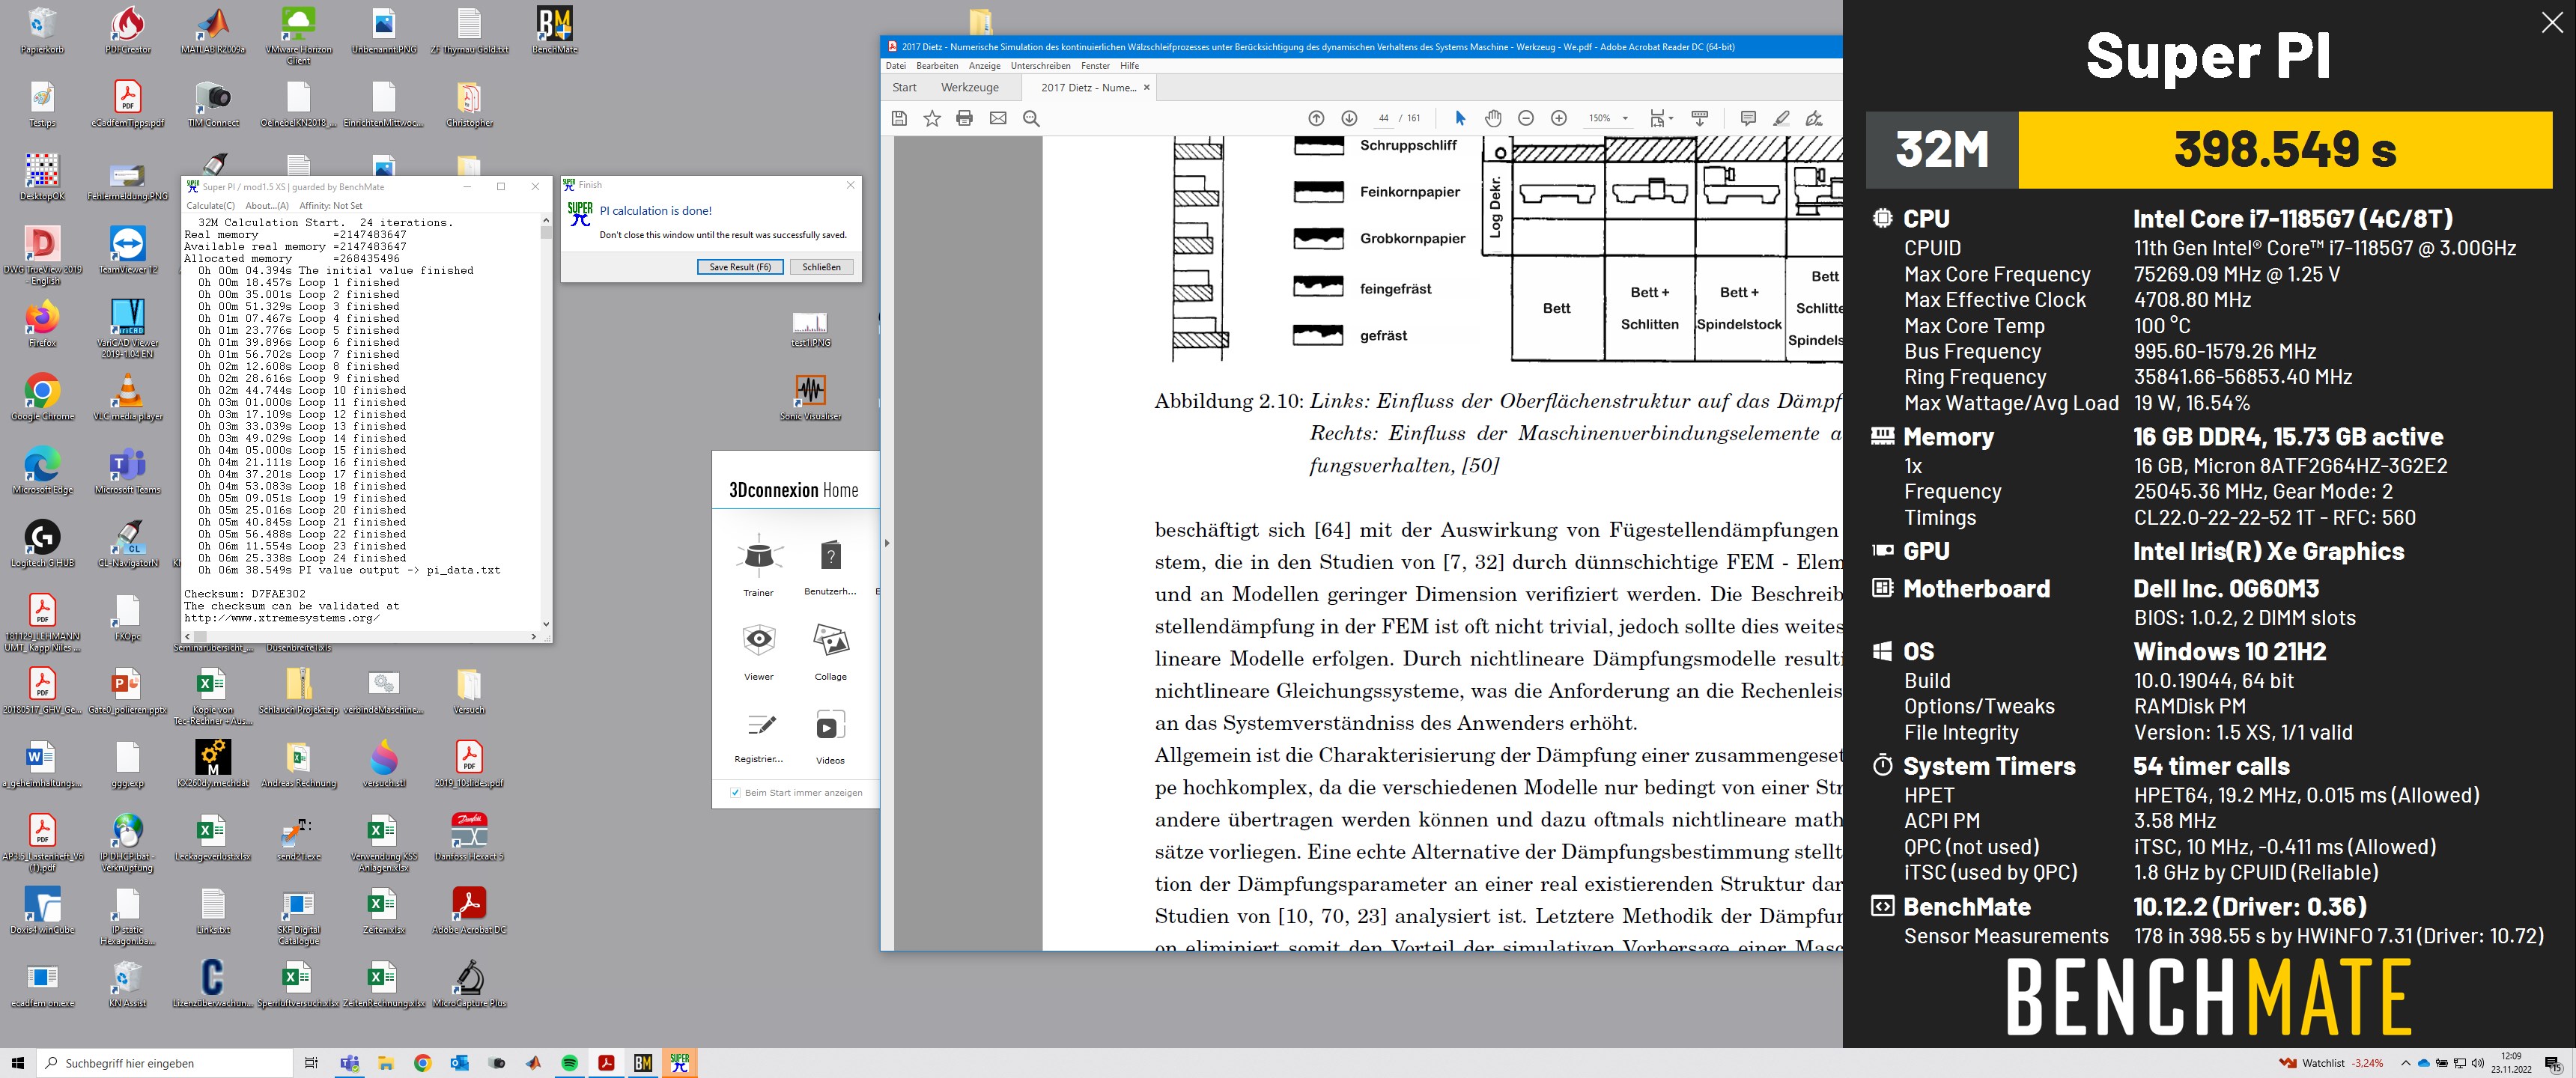Viewport: 2576px width, 1078px height.
Task: Select the highlighter tool in Acrobat
Action: 1781,118
